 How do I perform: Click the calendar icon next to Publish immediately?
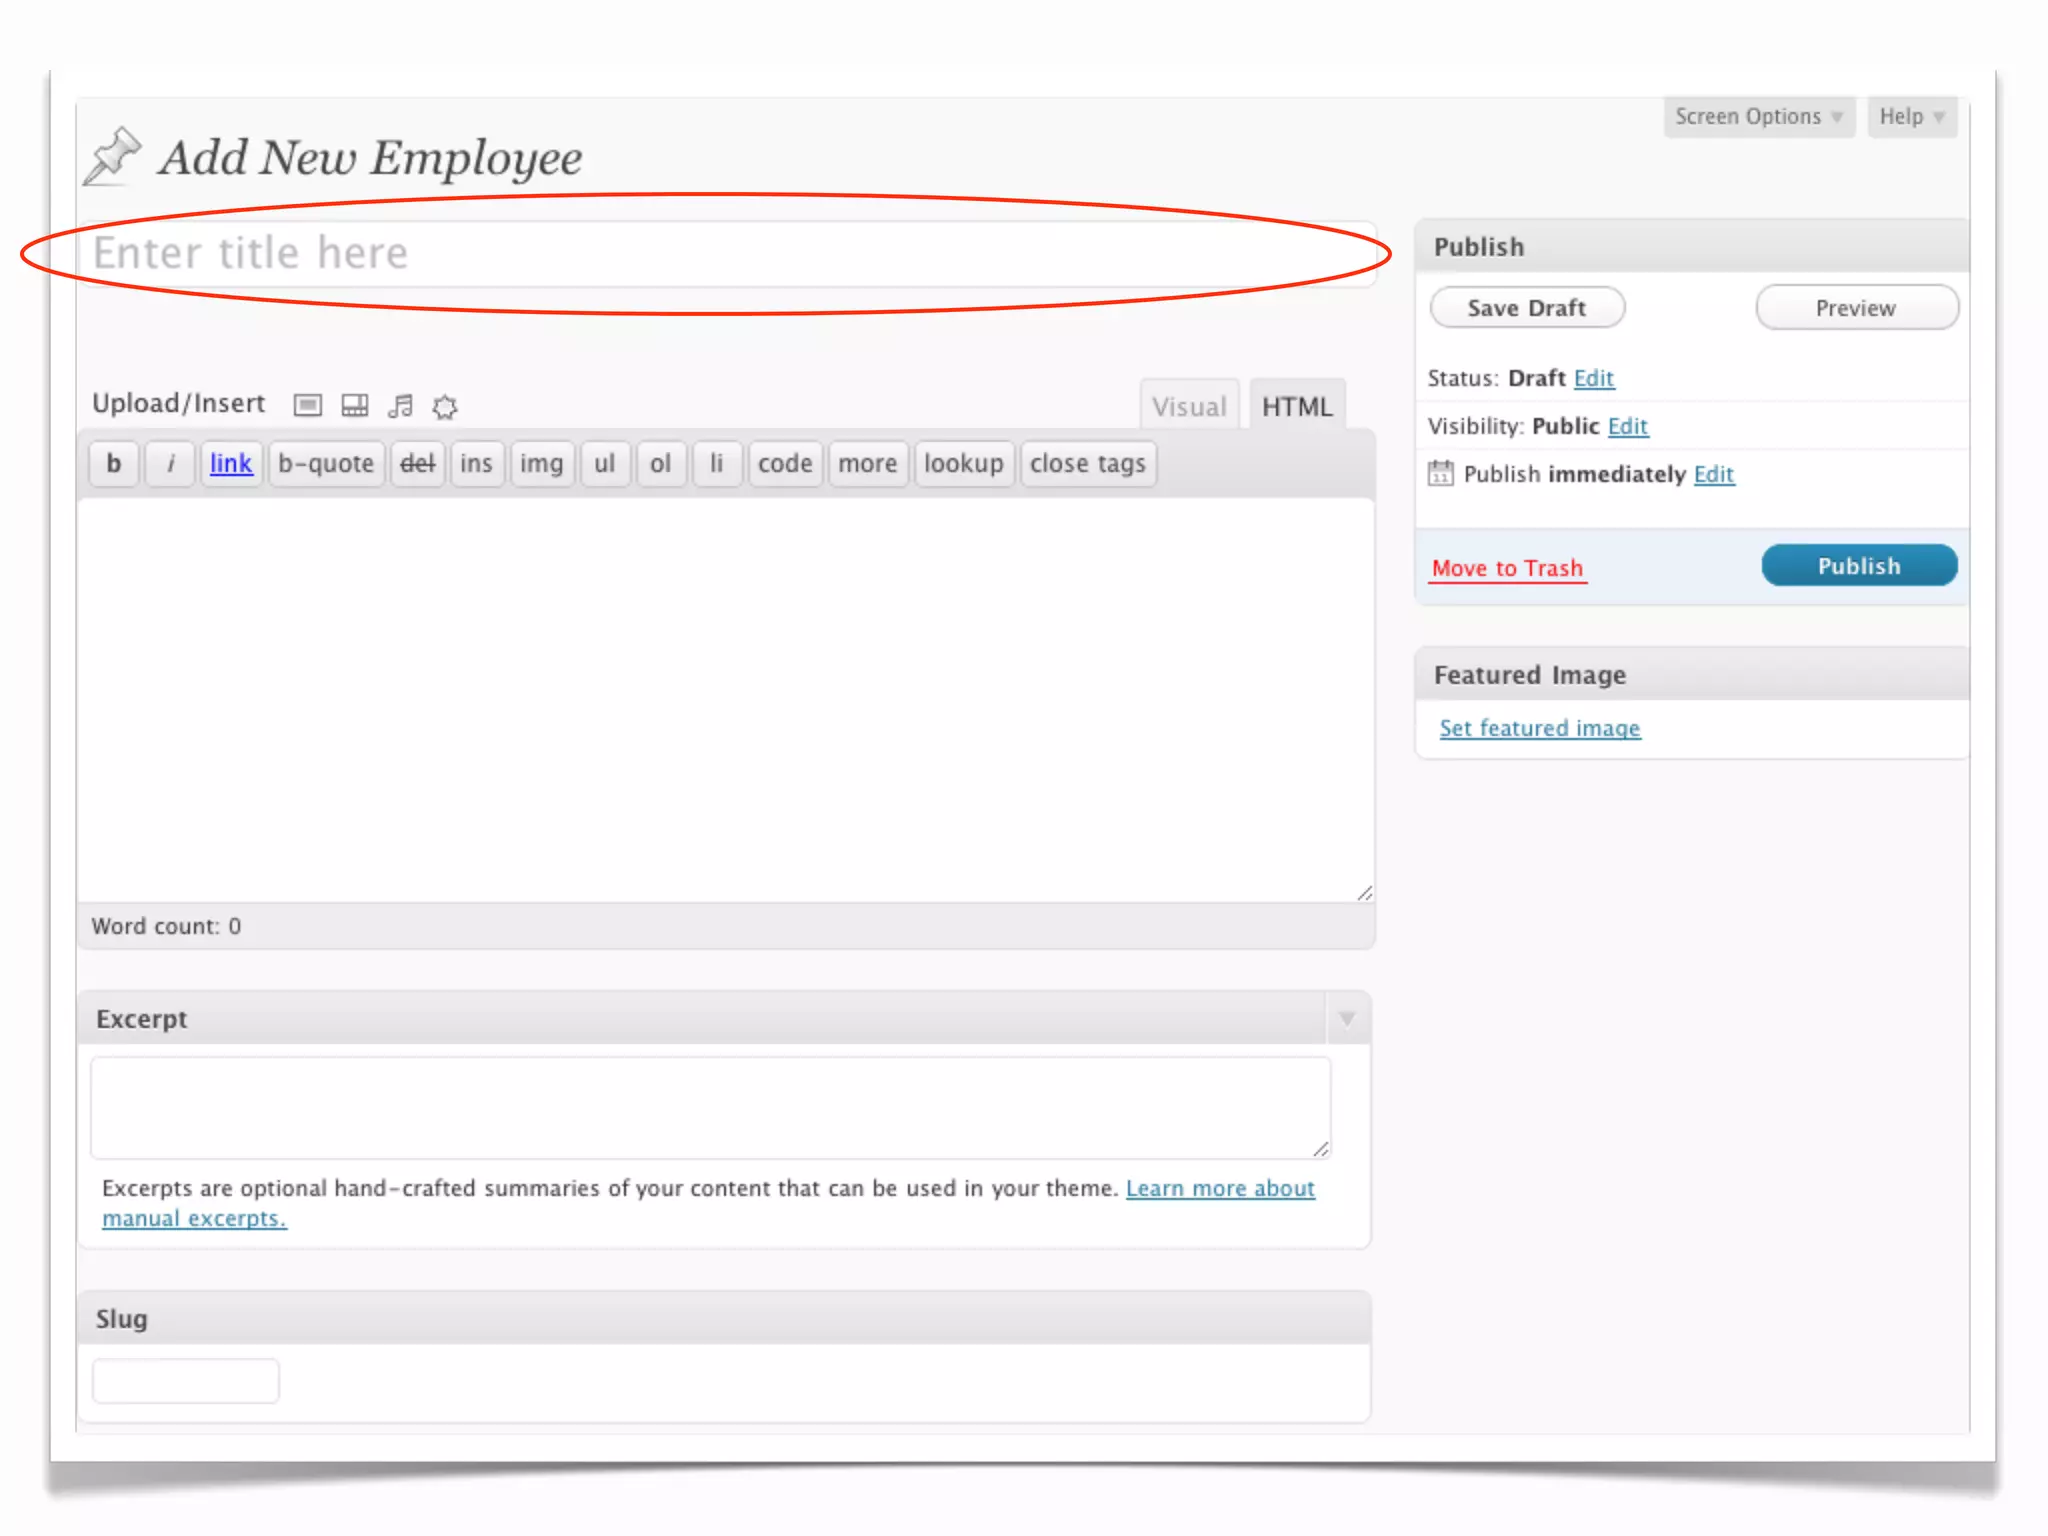1440,473
